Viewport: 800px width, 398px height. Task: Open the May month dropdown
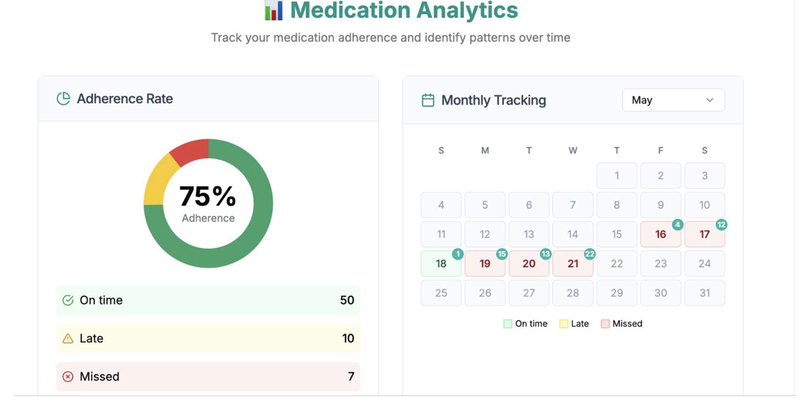point(673,100)
